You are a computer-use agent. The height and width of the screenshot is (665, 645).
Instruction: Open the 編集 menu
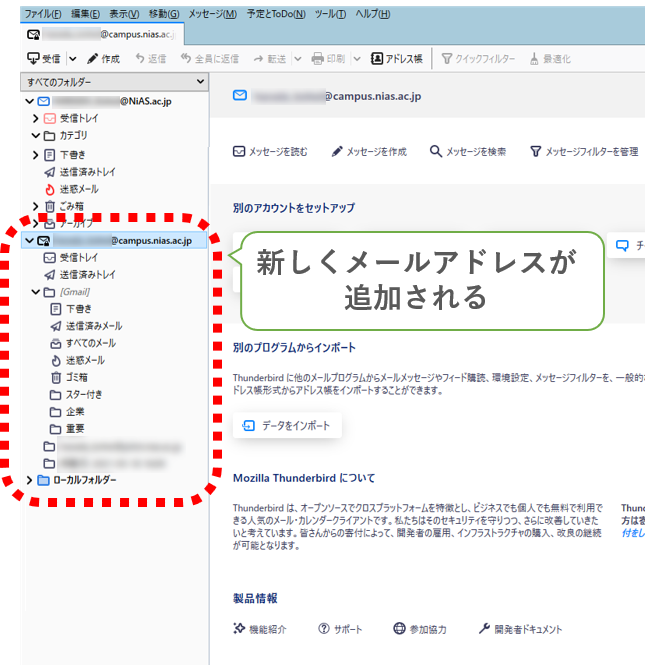[x=85, y=14]
